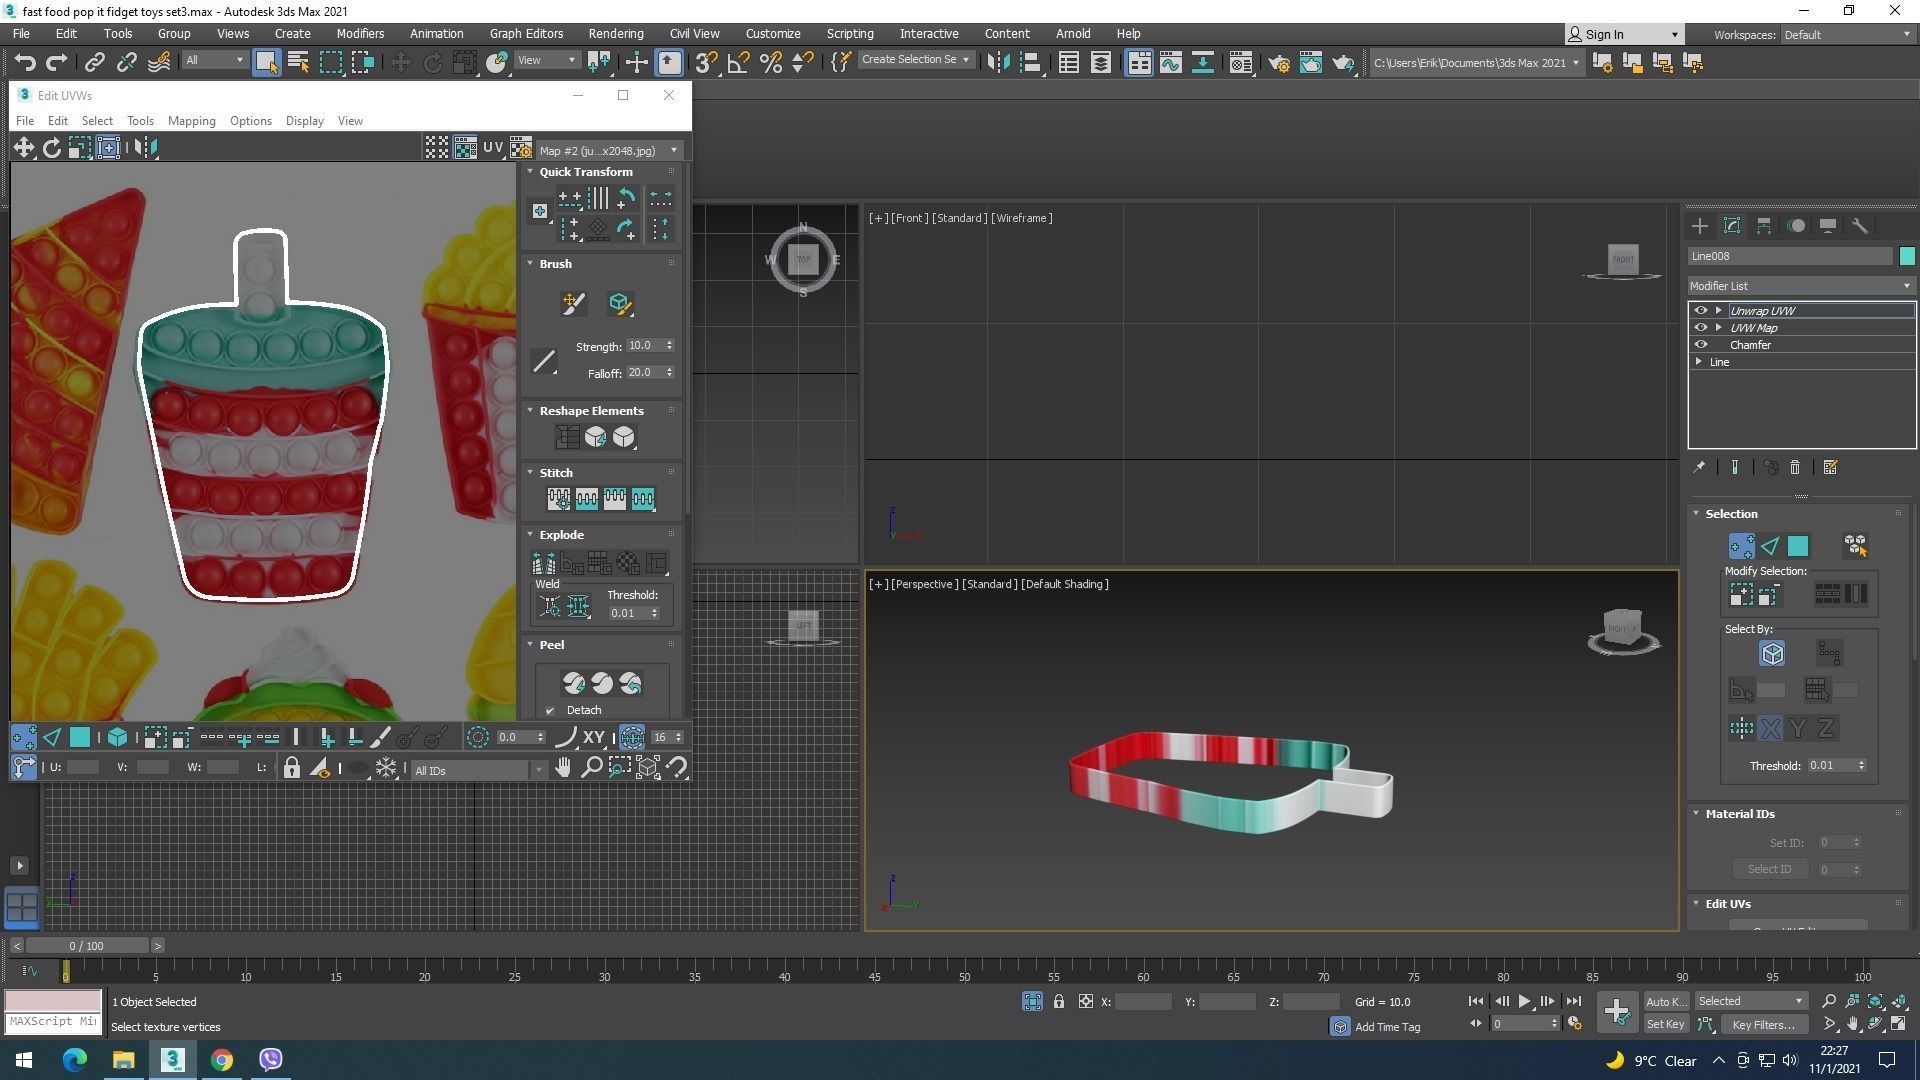Uncheck the Detach checkbox in Peel
Image resolution: width=1920 pixels, height=1080 pixels.
point(550,711)
